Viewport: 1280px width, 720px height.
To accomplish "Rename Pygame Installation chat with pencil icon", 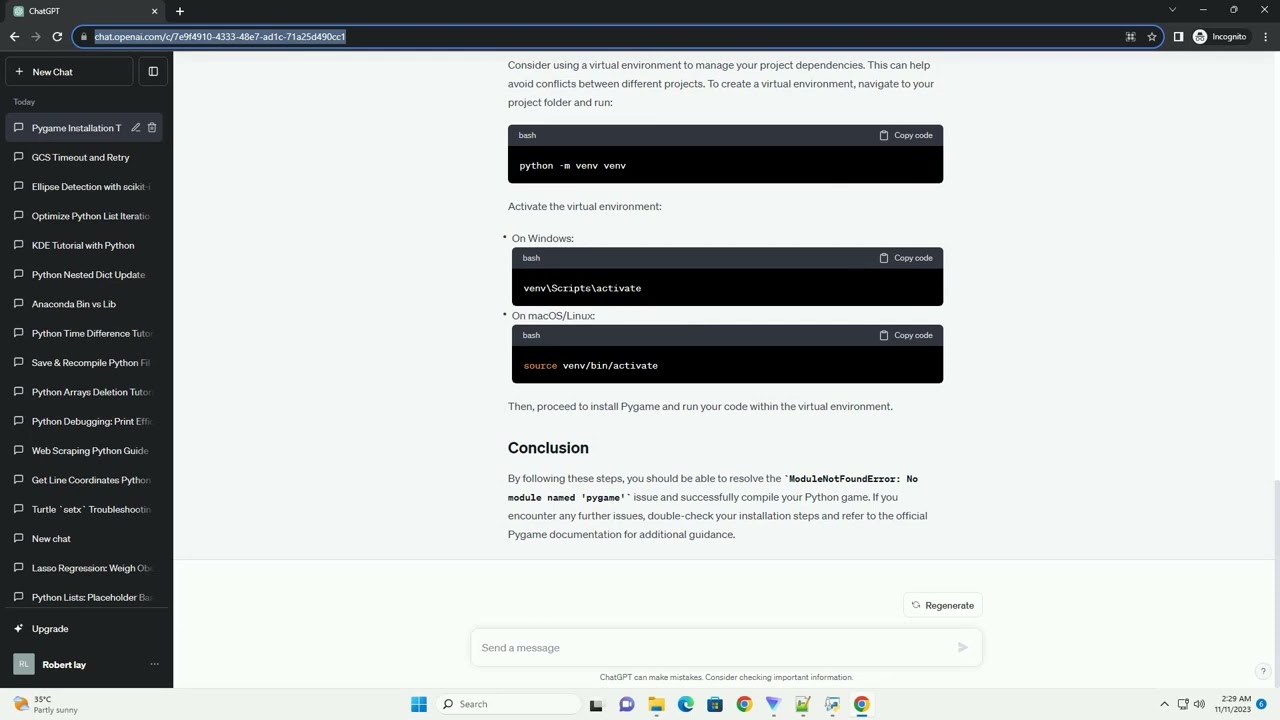I will tap(135, 128).
